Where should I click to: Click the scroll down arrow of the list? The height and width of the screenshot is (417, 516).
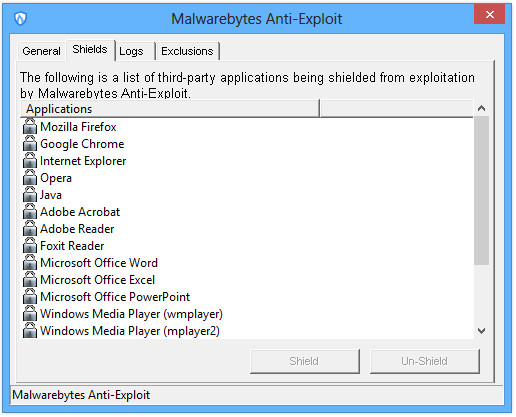pyautogui.click(x=481, y=331)
